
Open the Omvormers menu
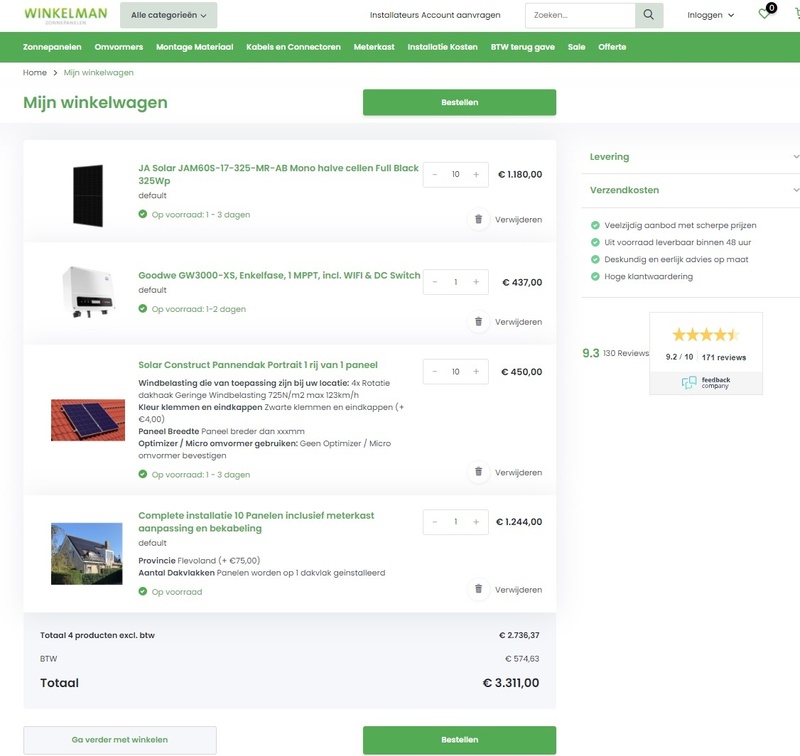coord(119,47)
